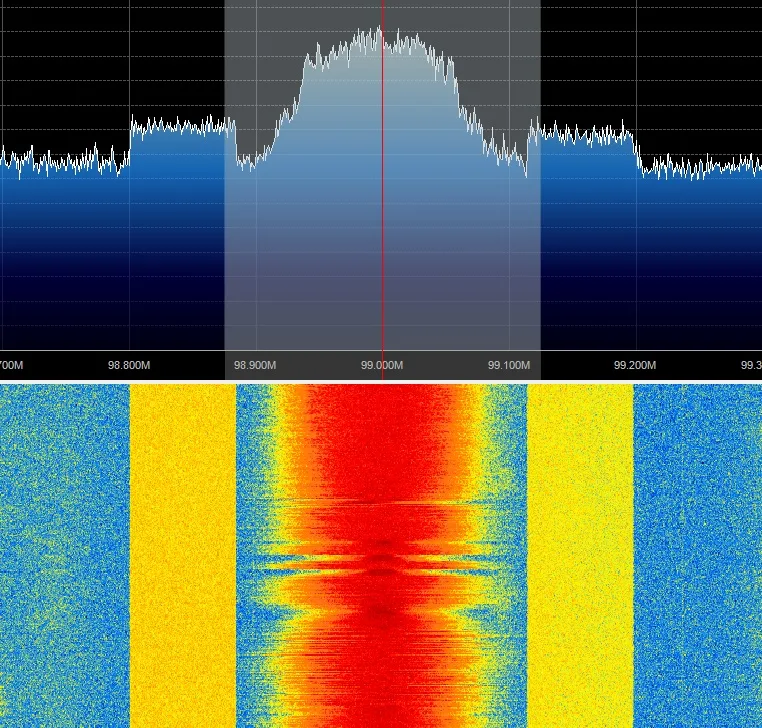Click the 98.800M frequency label
The image size is (762, 728).
click(x=129, y=365)
